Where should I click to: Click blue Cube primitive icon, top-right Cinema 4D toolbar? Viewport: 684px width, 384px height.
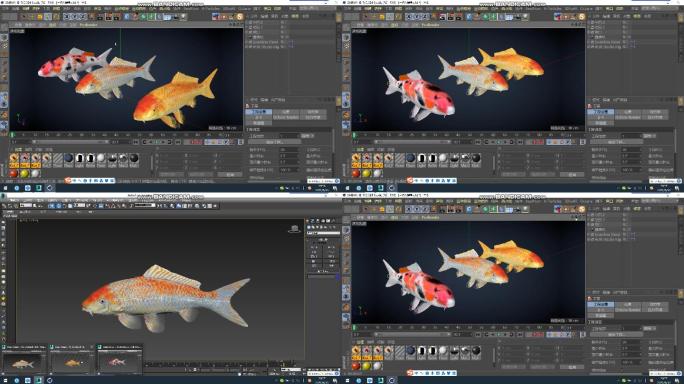(x=469, y=17)
